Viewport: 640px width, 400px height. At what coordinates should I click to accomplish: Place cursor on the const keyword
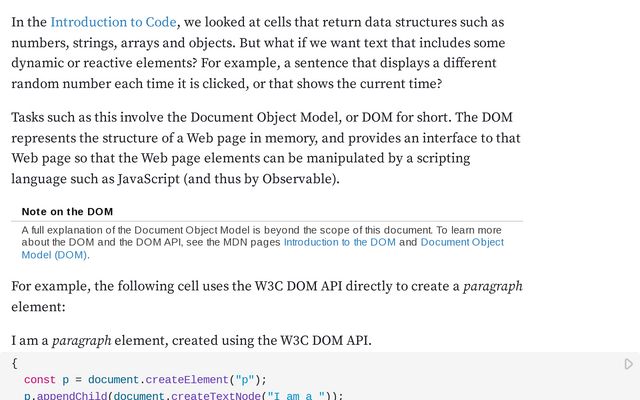click(40, 380)
